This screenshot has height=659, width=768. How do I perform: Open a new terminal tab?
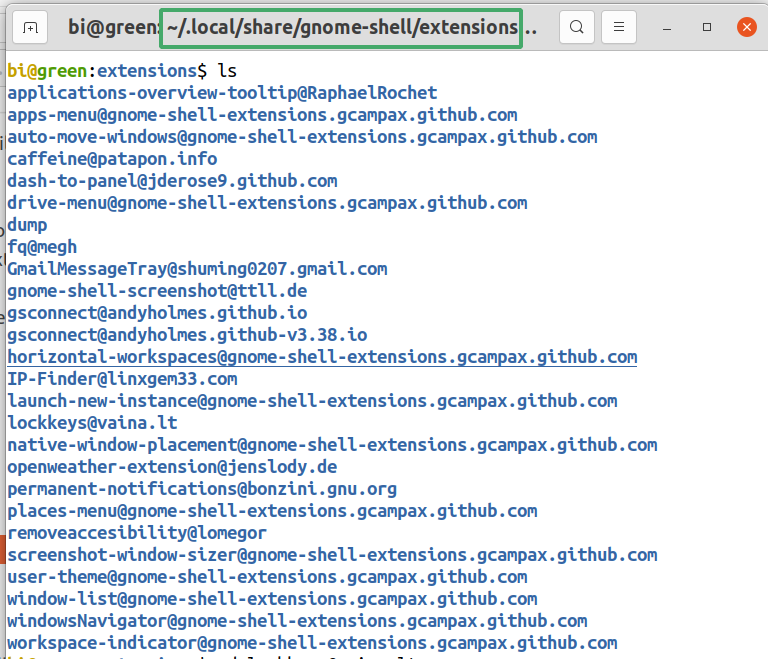click(x=31, y=28)
